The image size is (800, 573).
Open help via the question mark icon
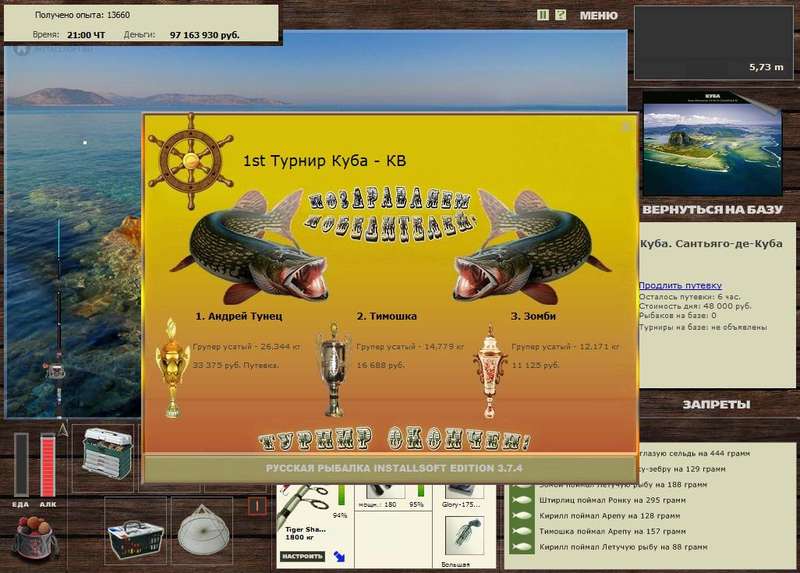coord(560,15)
